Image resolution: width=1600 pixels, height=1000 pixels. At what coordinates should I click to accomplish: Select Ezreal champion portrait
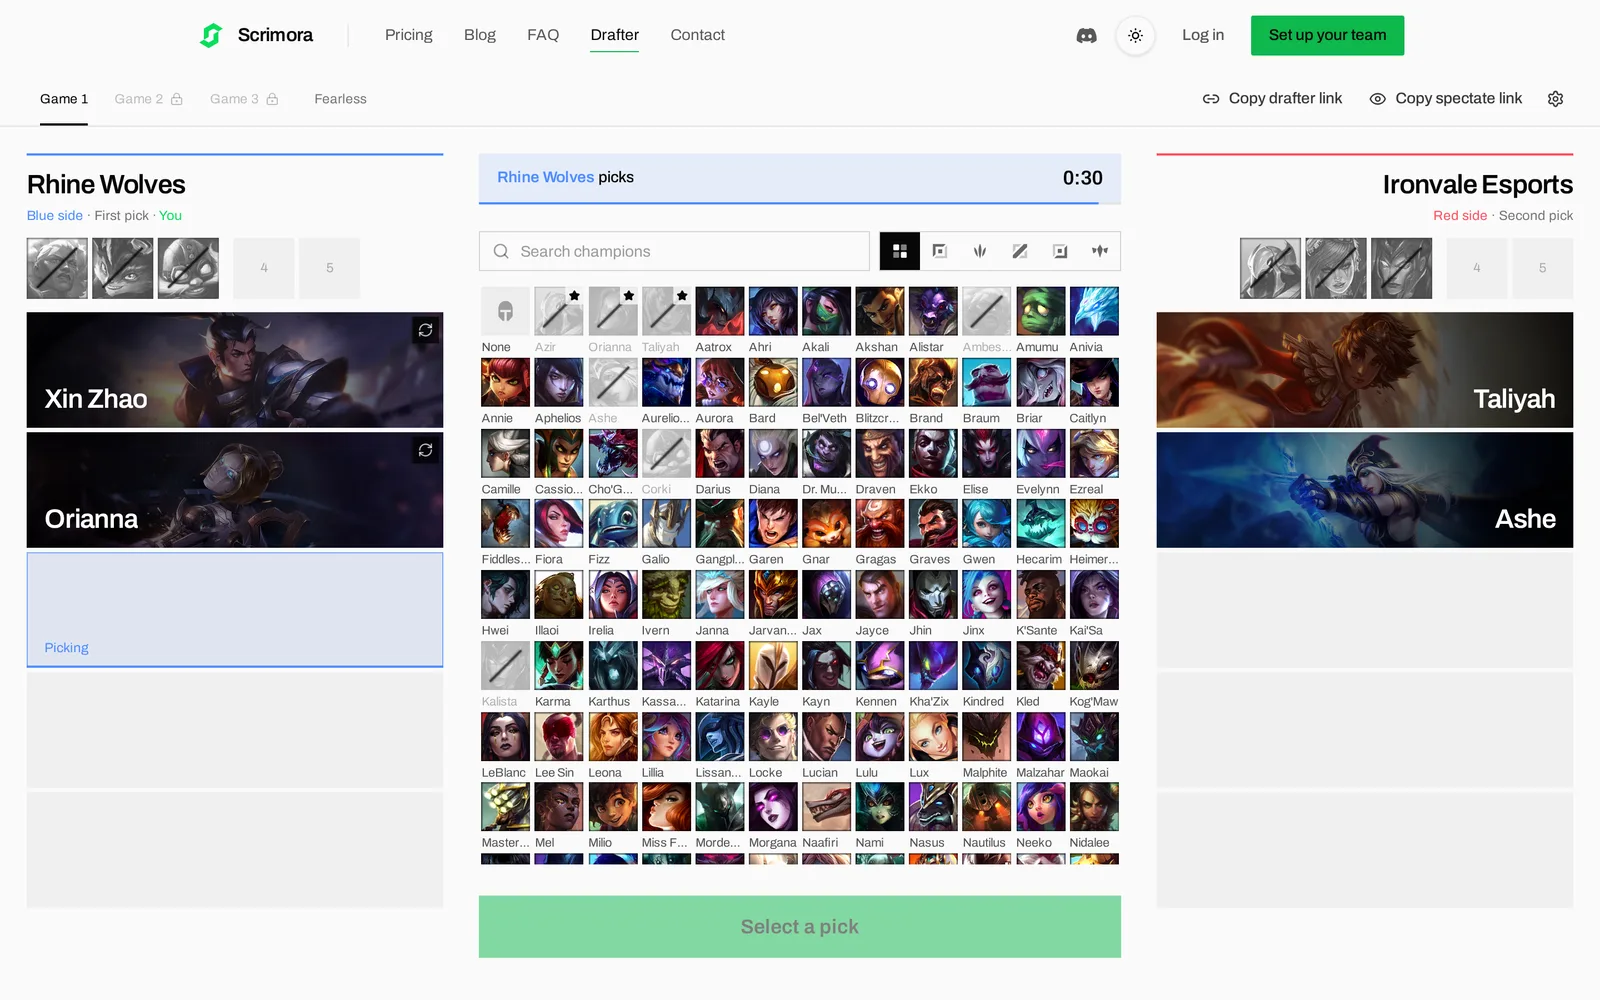coord(1094,454)
